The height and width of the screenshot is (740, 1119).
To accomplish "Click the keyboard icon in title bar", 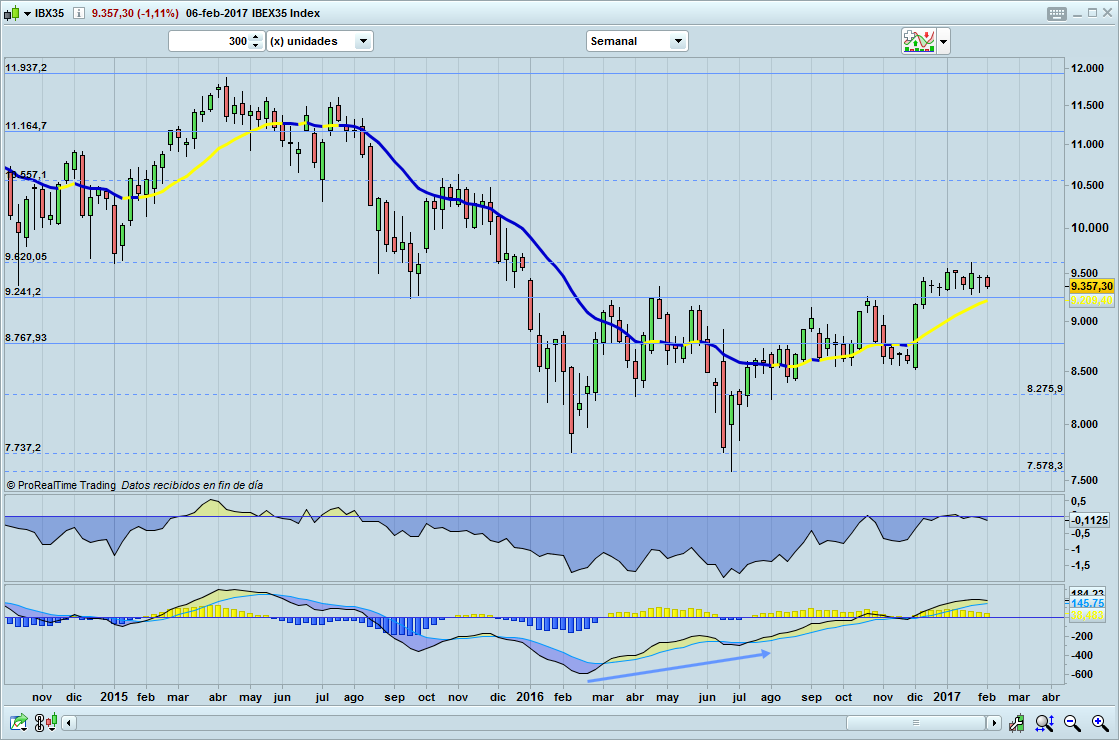I will click(x=1057, y=13).
